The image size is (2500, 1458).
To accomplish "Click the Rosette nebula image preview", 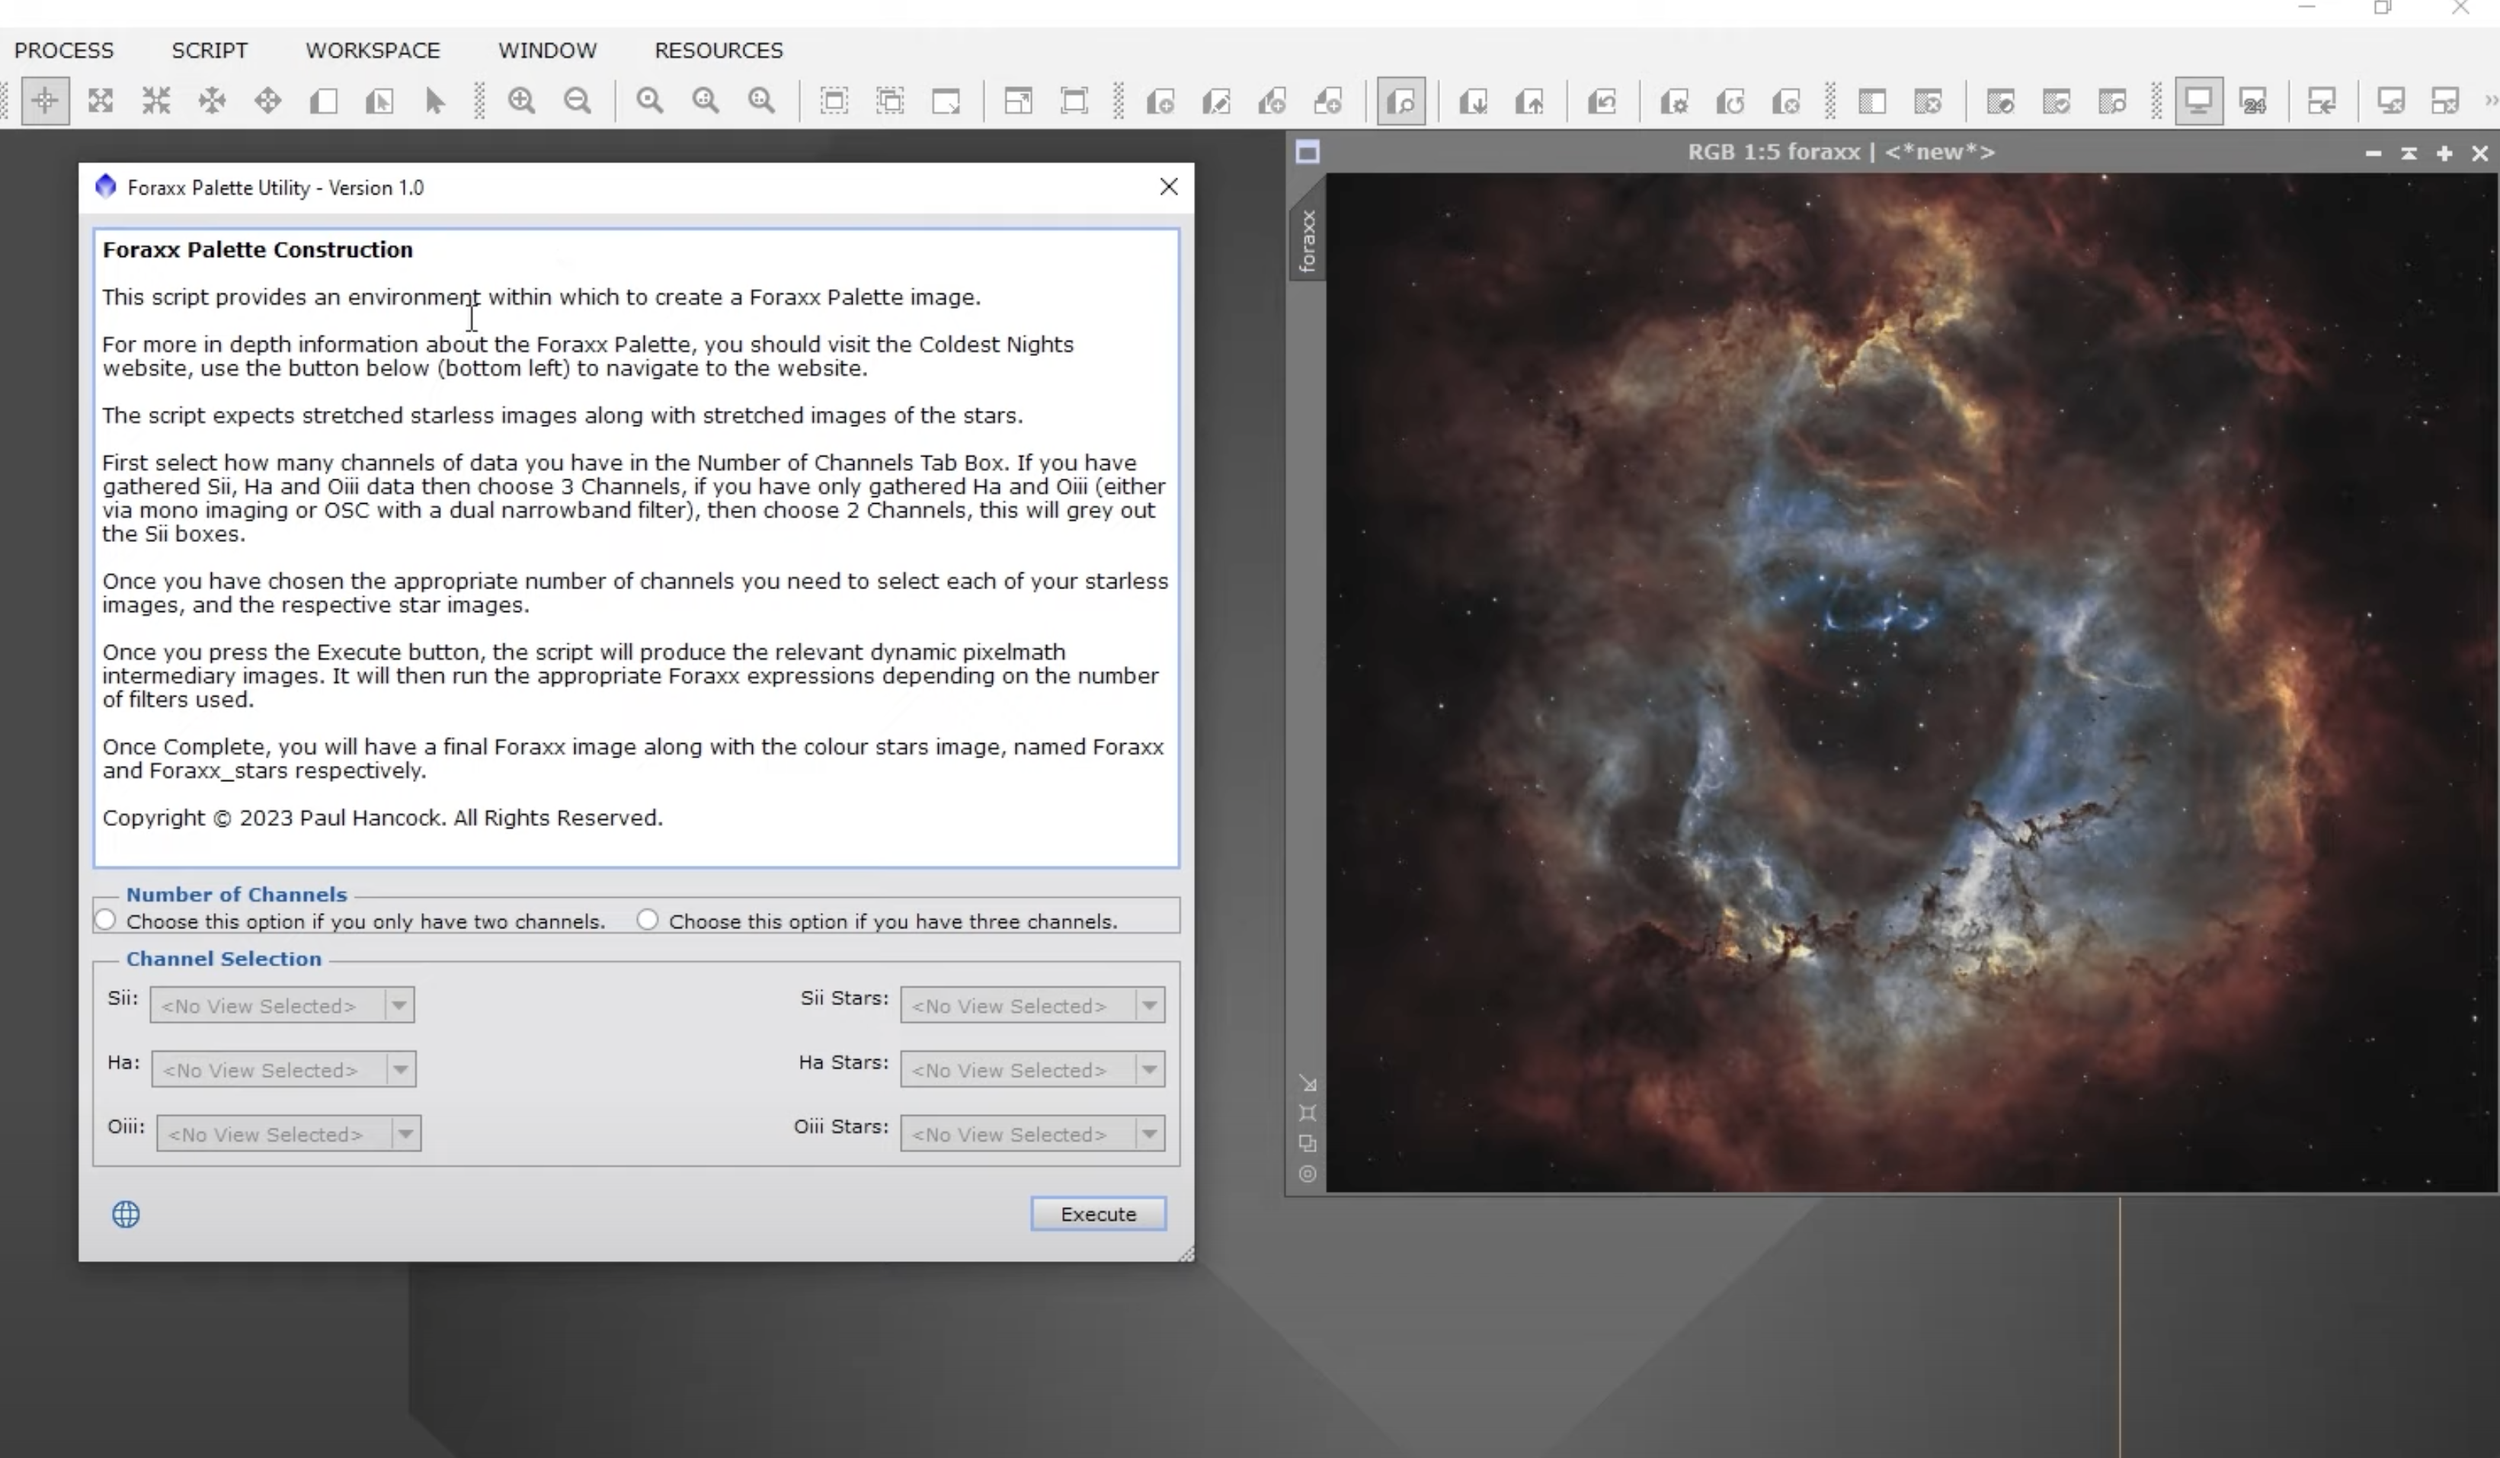I will coord(1910,682).
